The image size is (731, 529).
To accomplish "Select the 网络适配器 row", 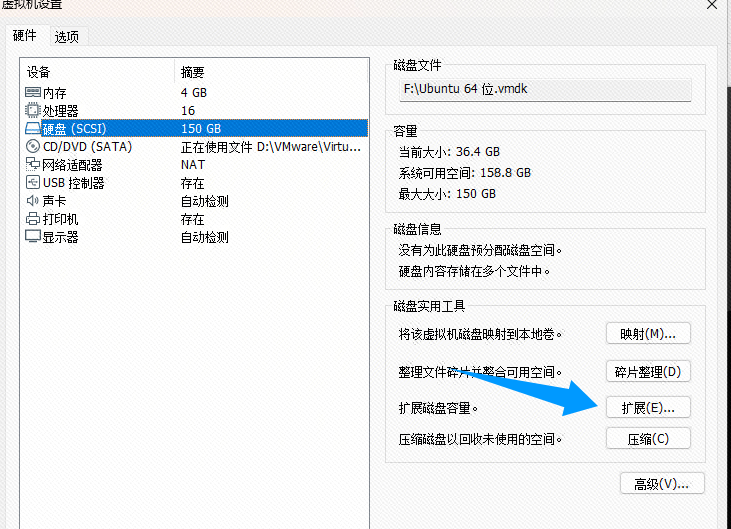I will coord(196,165).
